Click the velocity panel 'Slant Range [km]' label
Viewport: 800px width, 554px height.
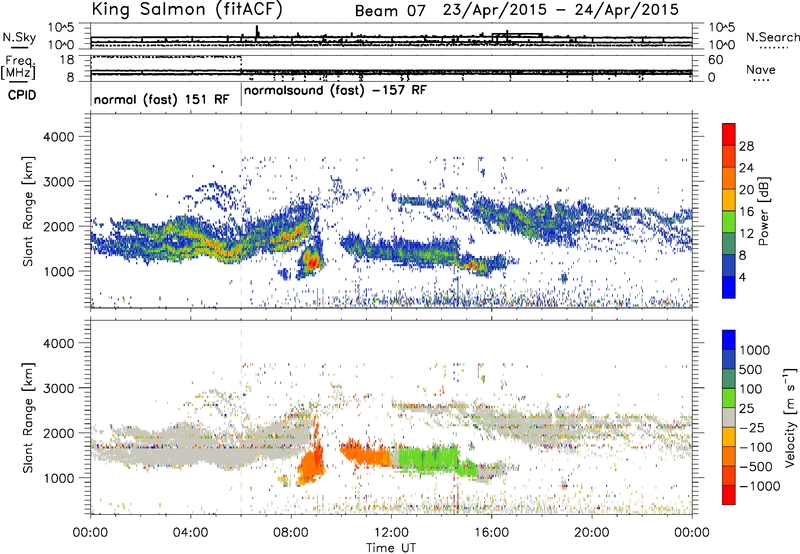pyautogui.click(x=28, y=417)
